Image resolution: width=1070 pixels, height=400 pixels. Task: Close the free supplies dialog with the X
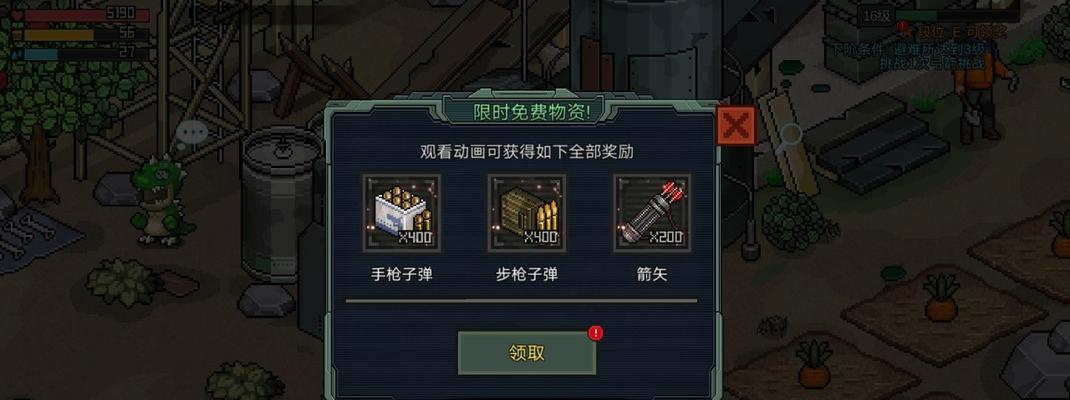point(736,126)
